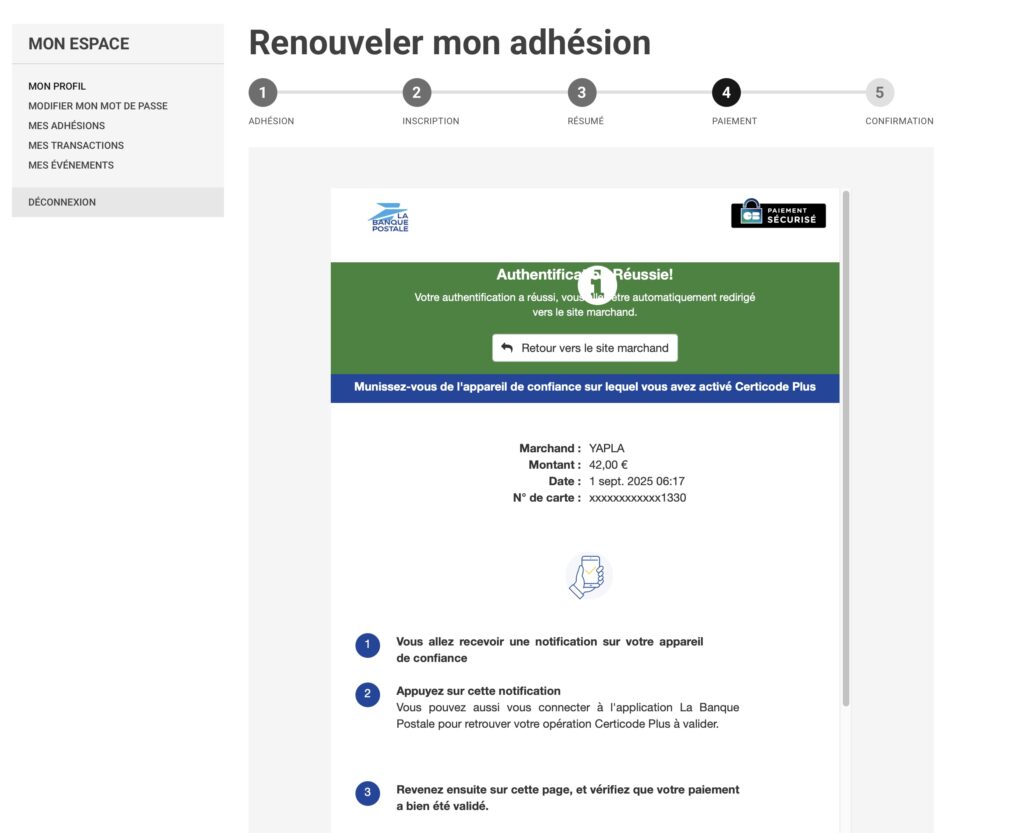Screen dimensions: 1024x833
Task: Click the active step 4 Paiement circle
Action: [x=726, y=93]
